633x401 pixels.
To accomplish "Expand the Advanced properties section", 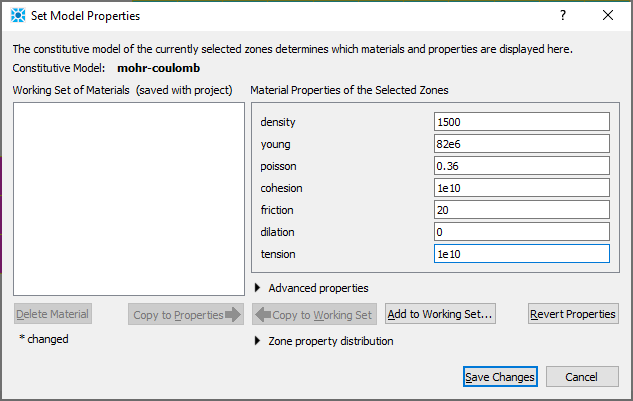I will tap(260, 288).
